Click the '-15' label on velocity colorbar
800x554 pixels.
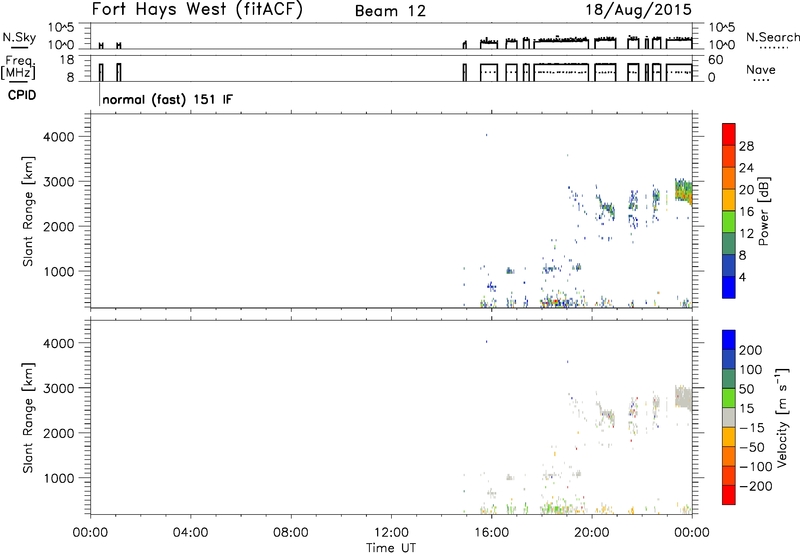coord(752,428)
